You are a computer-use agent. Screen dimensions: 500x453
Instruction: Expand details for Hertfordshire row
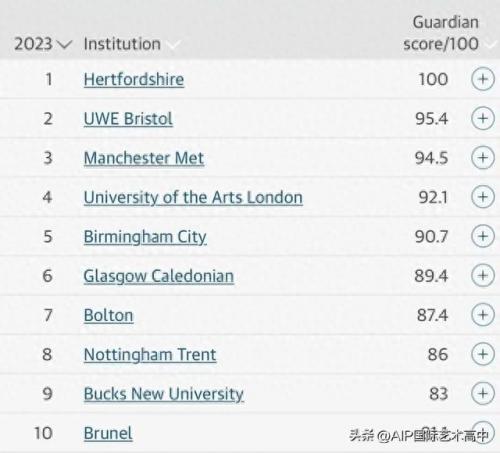coord(483,79)
